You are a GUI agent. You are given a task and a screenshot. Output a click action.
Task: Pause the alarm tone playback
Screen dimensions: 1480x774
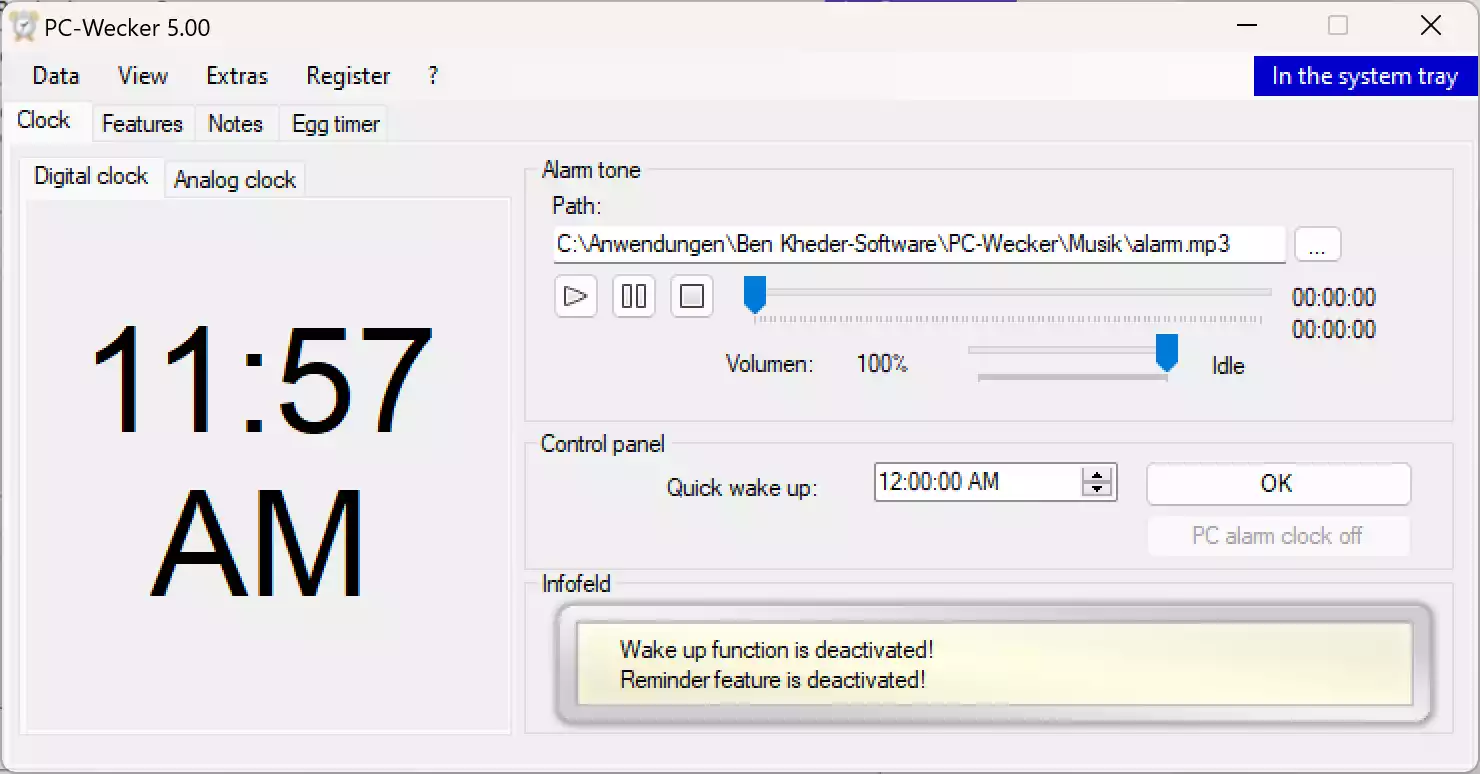pyautogui.click(x=633, y=296)
